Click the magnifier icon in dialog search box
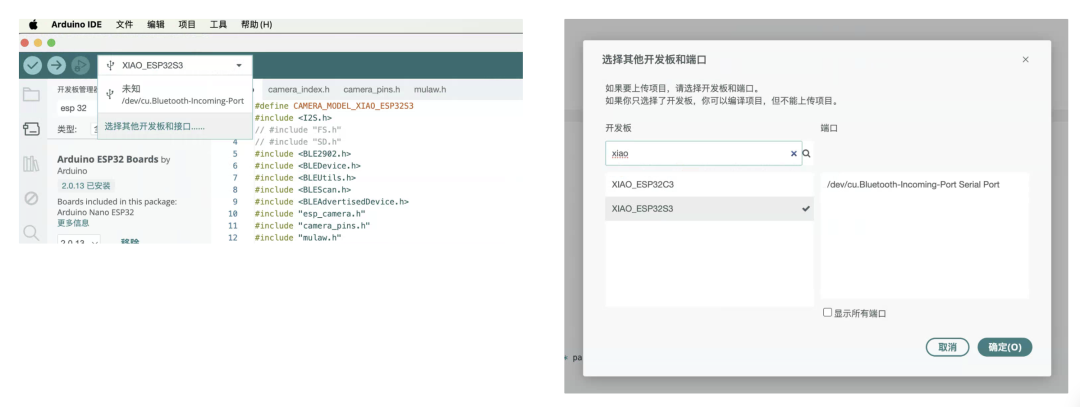The width and height of the screenshot is (1080, 407). [807, 154]
